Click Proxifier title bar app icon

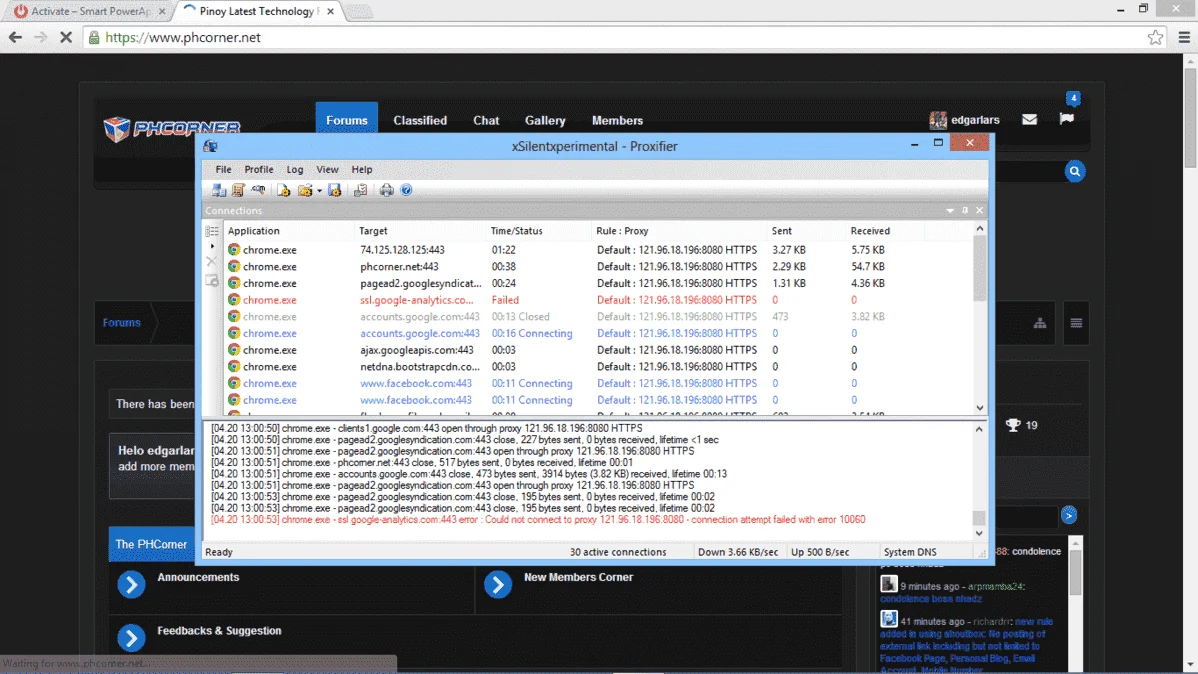tap(211, 146)
